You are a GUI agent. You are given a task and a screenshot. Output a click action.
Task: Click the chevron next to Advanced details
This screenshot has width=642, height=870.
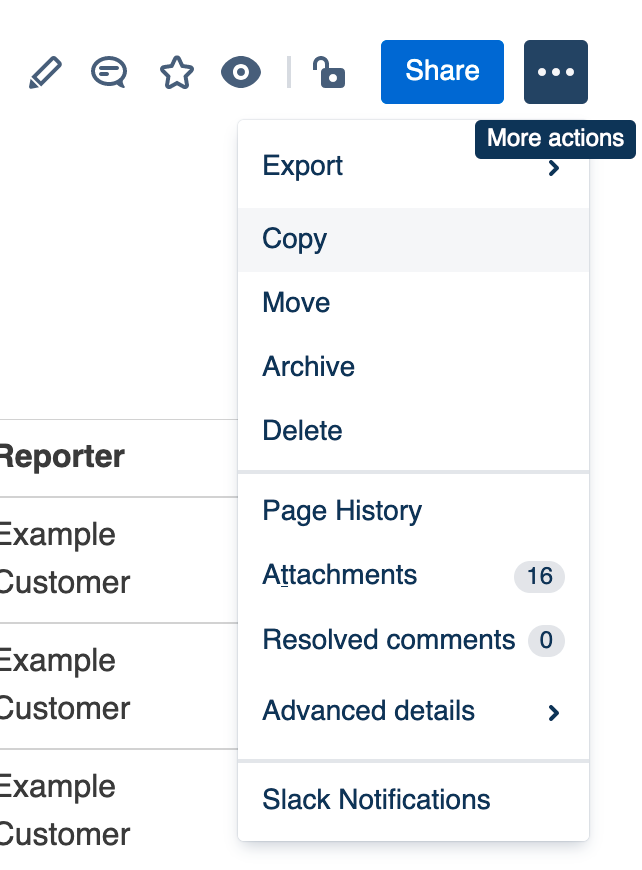pyautogui.click(x=553, y=713)
